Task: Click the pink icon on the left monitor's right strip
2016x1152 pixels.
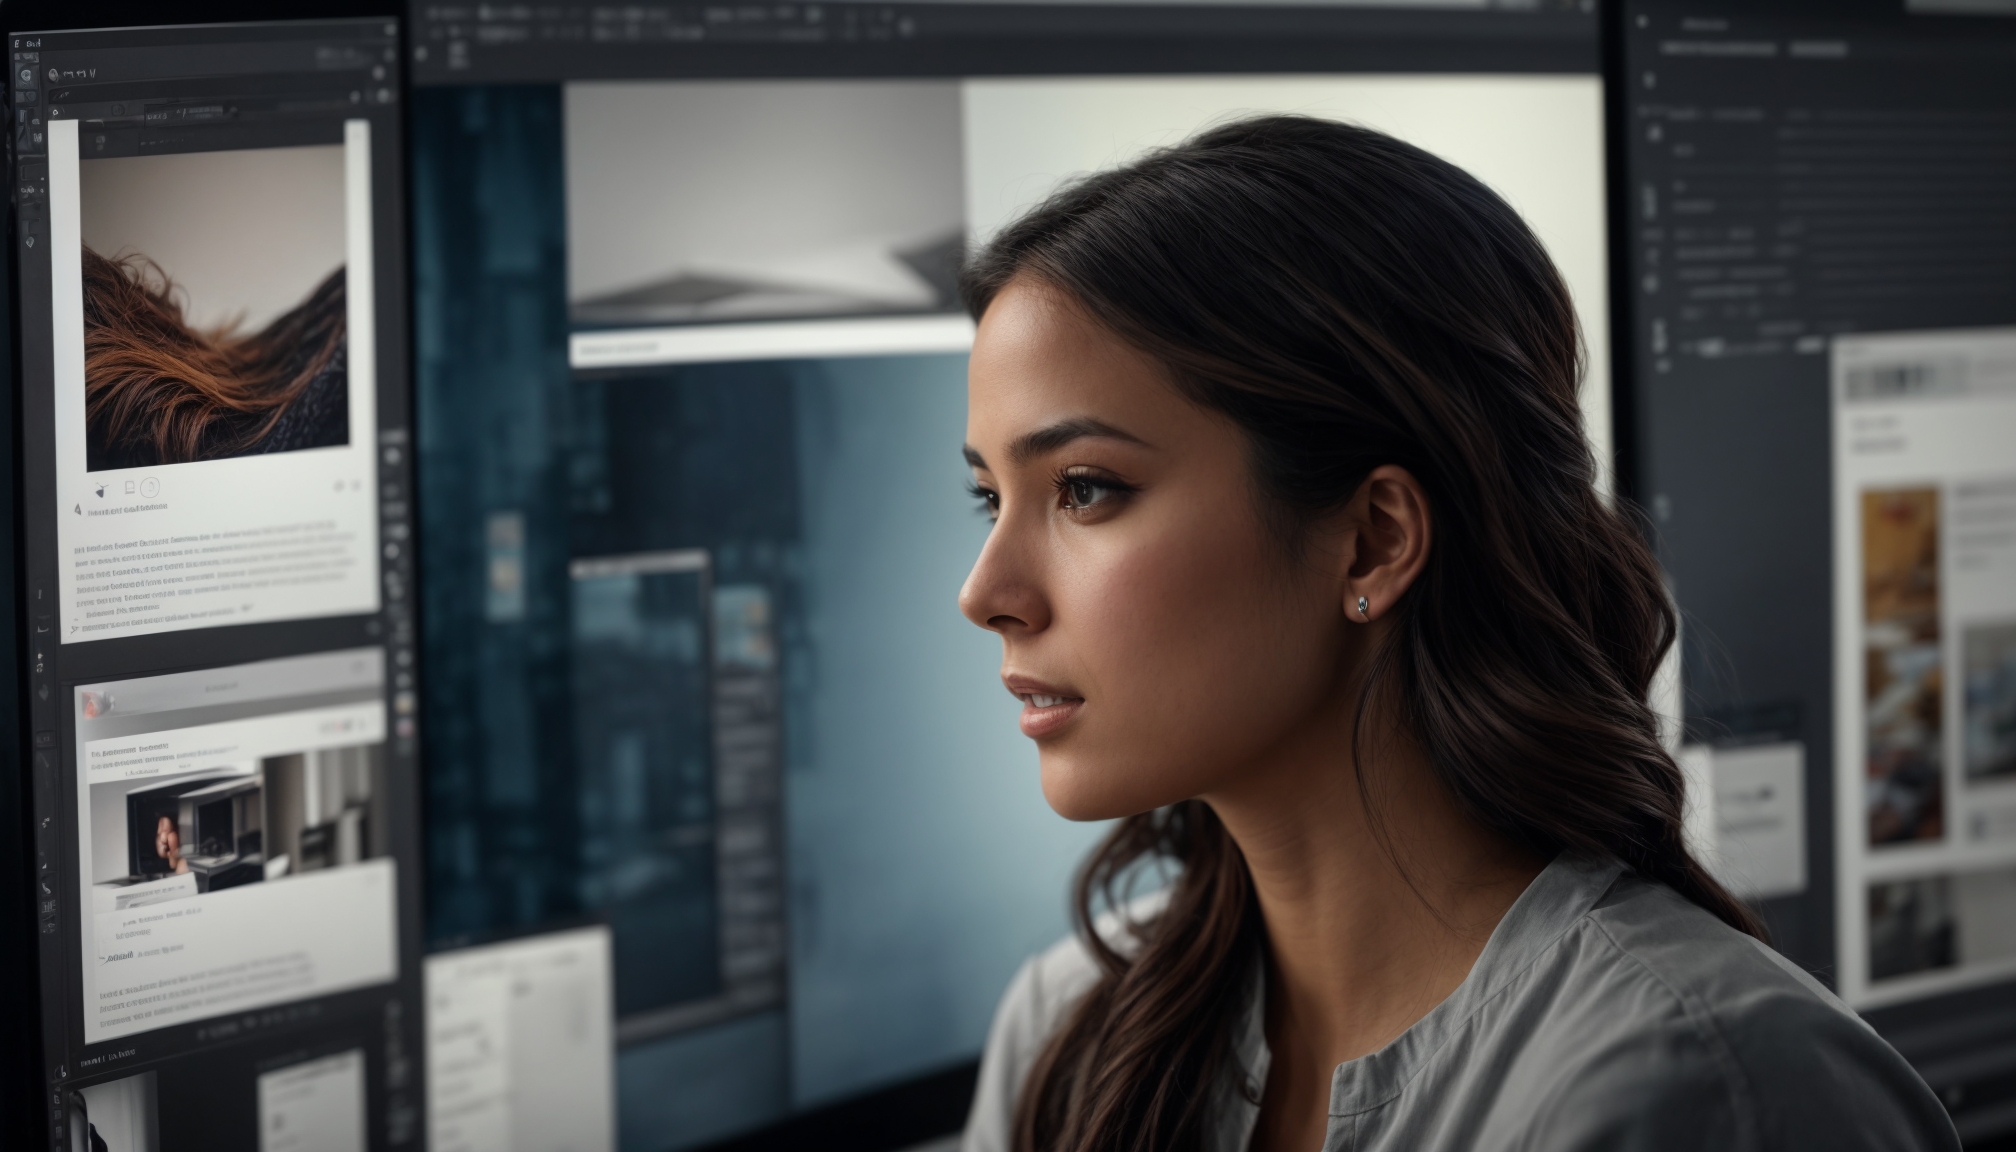Action: [405, 728]
